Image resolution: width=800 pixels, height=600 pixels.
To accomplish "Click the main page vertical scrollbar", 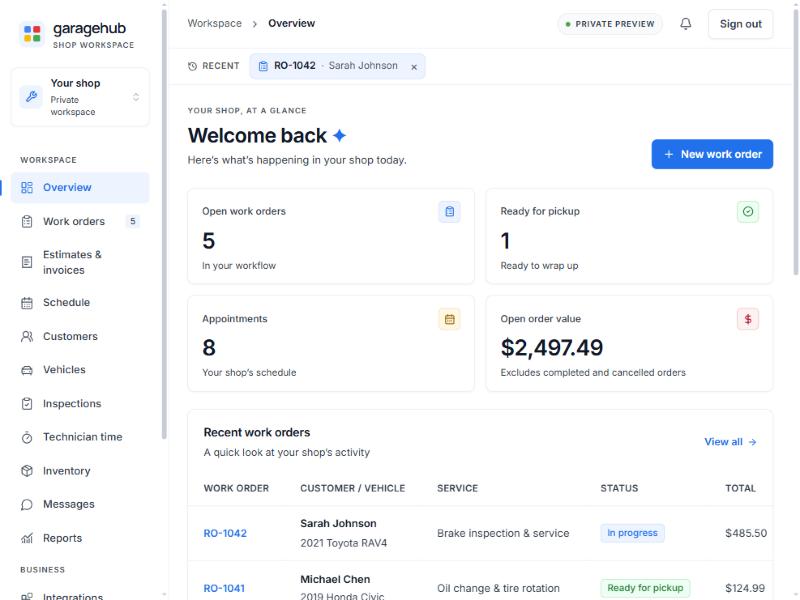I will coord(796,143).
